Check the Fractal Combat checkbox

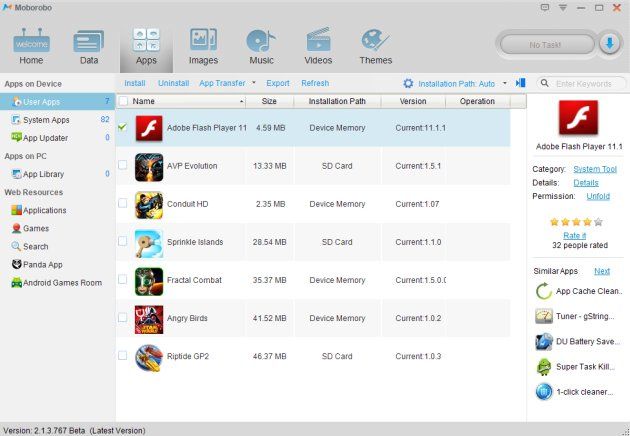[x=123, y=279]
